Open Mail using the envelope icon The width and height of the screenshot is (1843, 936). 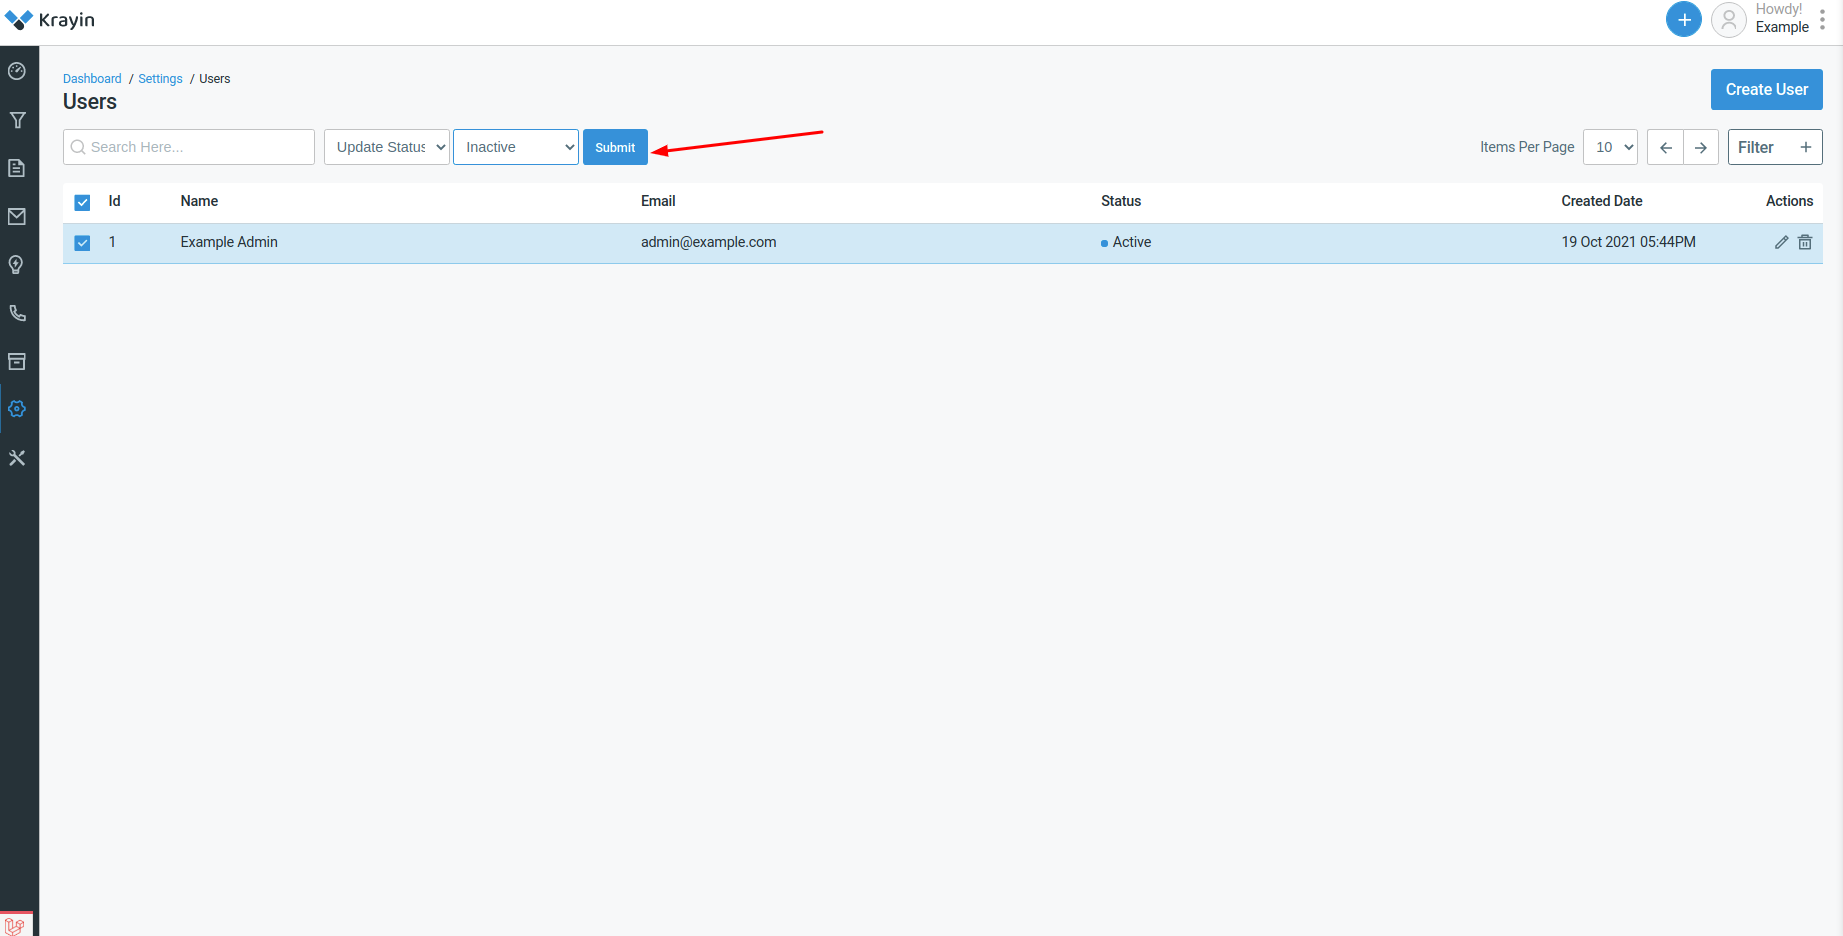[x=17, y=216]
